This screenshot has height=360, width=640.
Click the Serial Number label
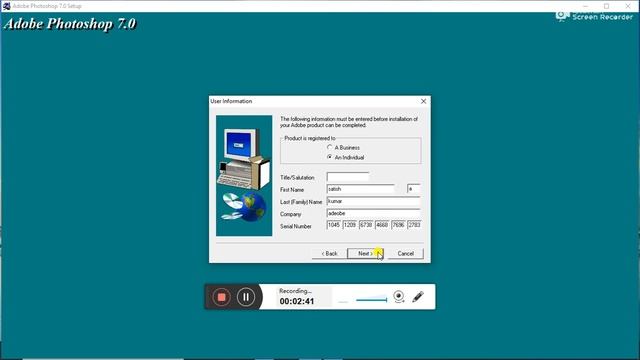296,226
